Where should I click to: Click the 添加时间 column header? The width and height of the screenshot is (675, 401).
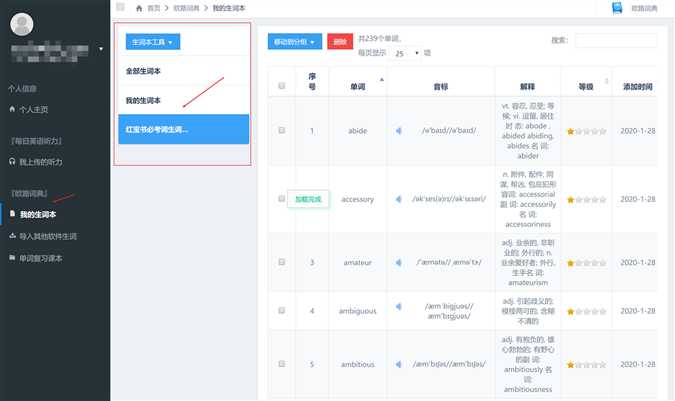coord(638,86)
